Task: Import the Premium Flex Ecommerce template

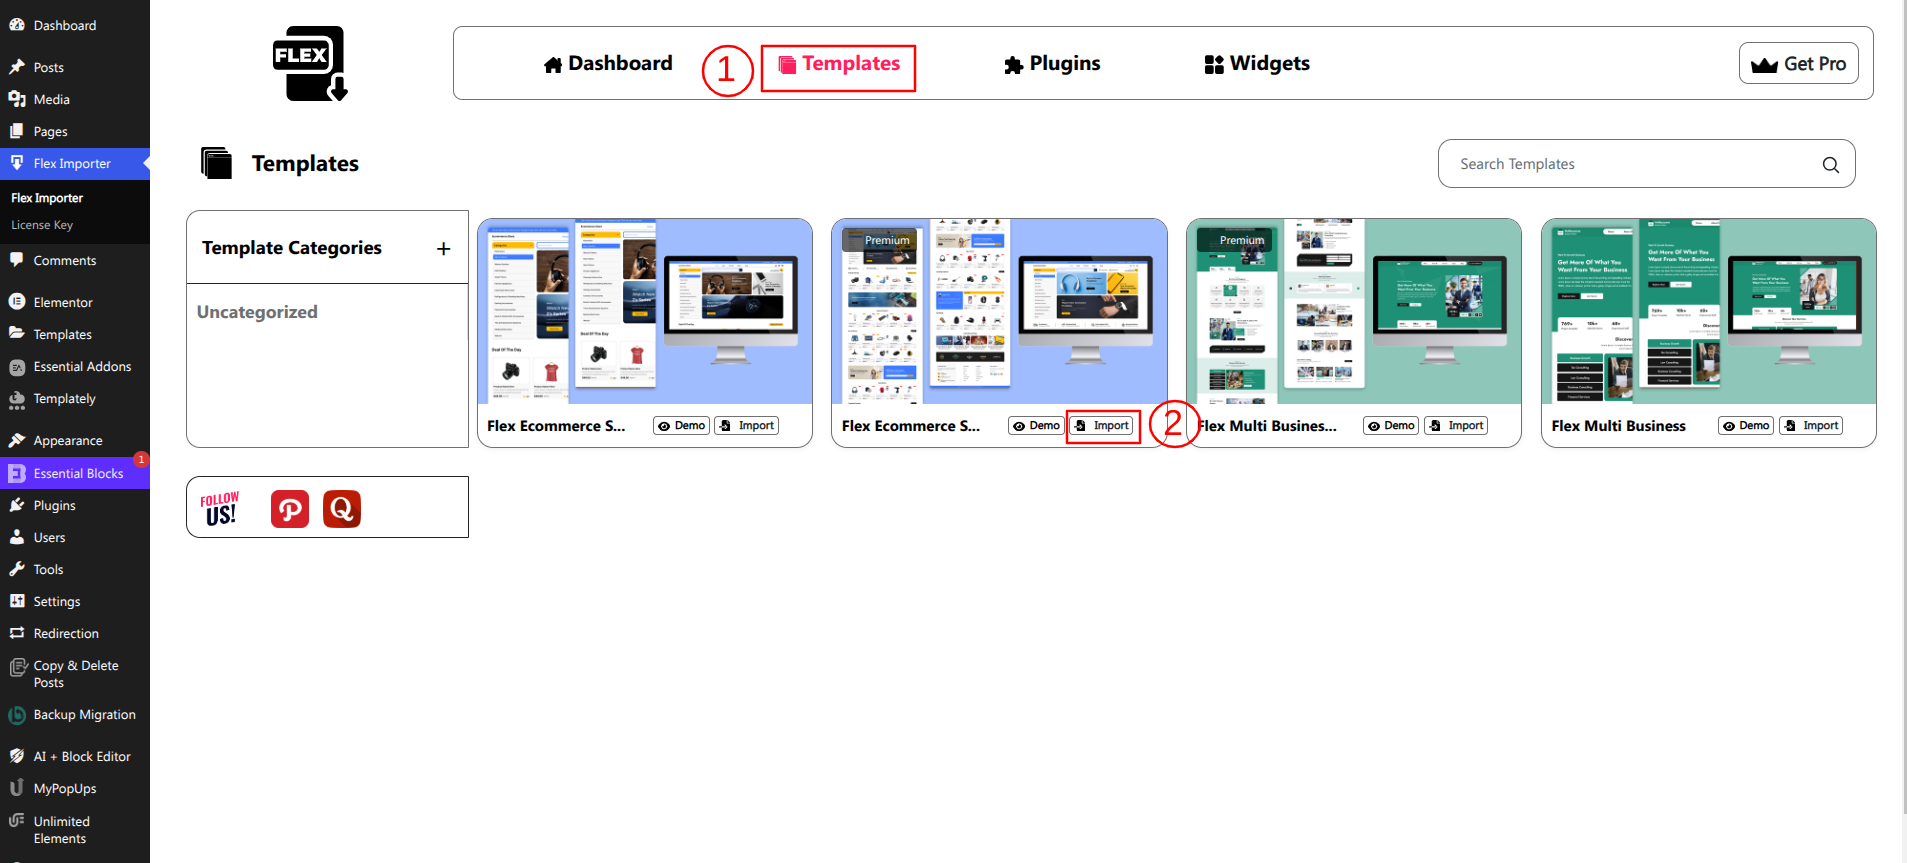Action: [1102, 426]
